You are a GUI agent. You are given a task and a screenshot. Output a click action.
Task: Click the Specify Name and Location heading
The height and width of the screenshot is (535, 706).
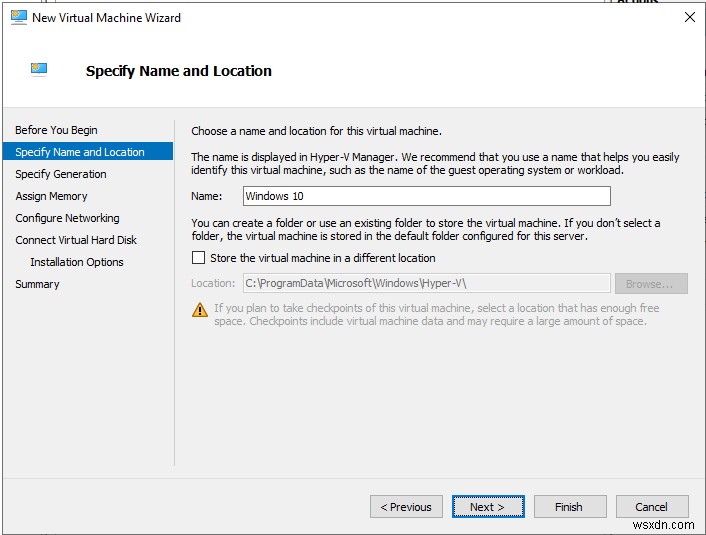[179, 71]
